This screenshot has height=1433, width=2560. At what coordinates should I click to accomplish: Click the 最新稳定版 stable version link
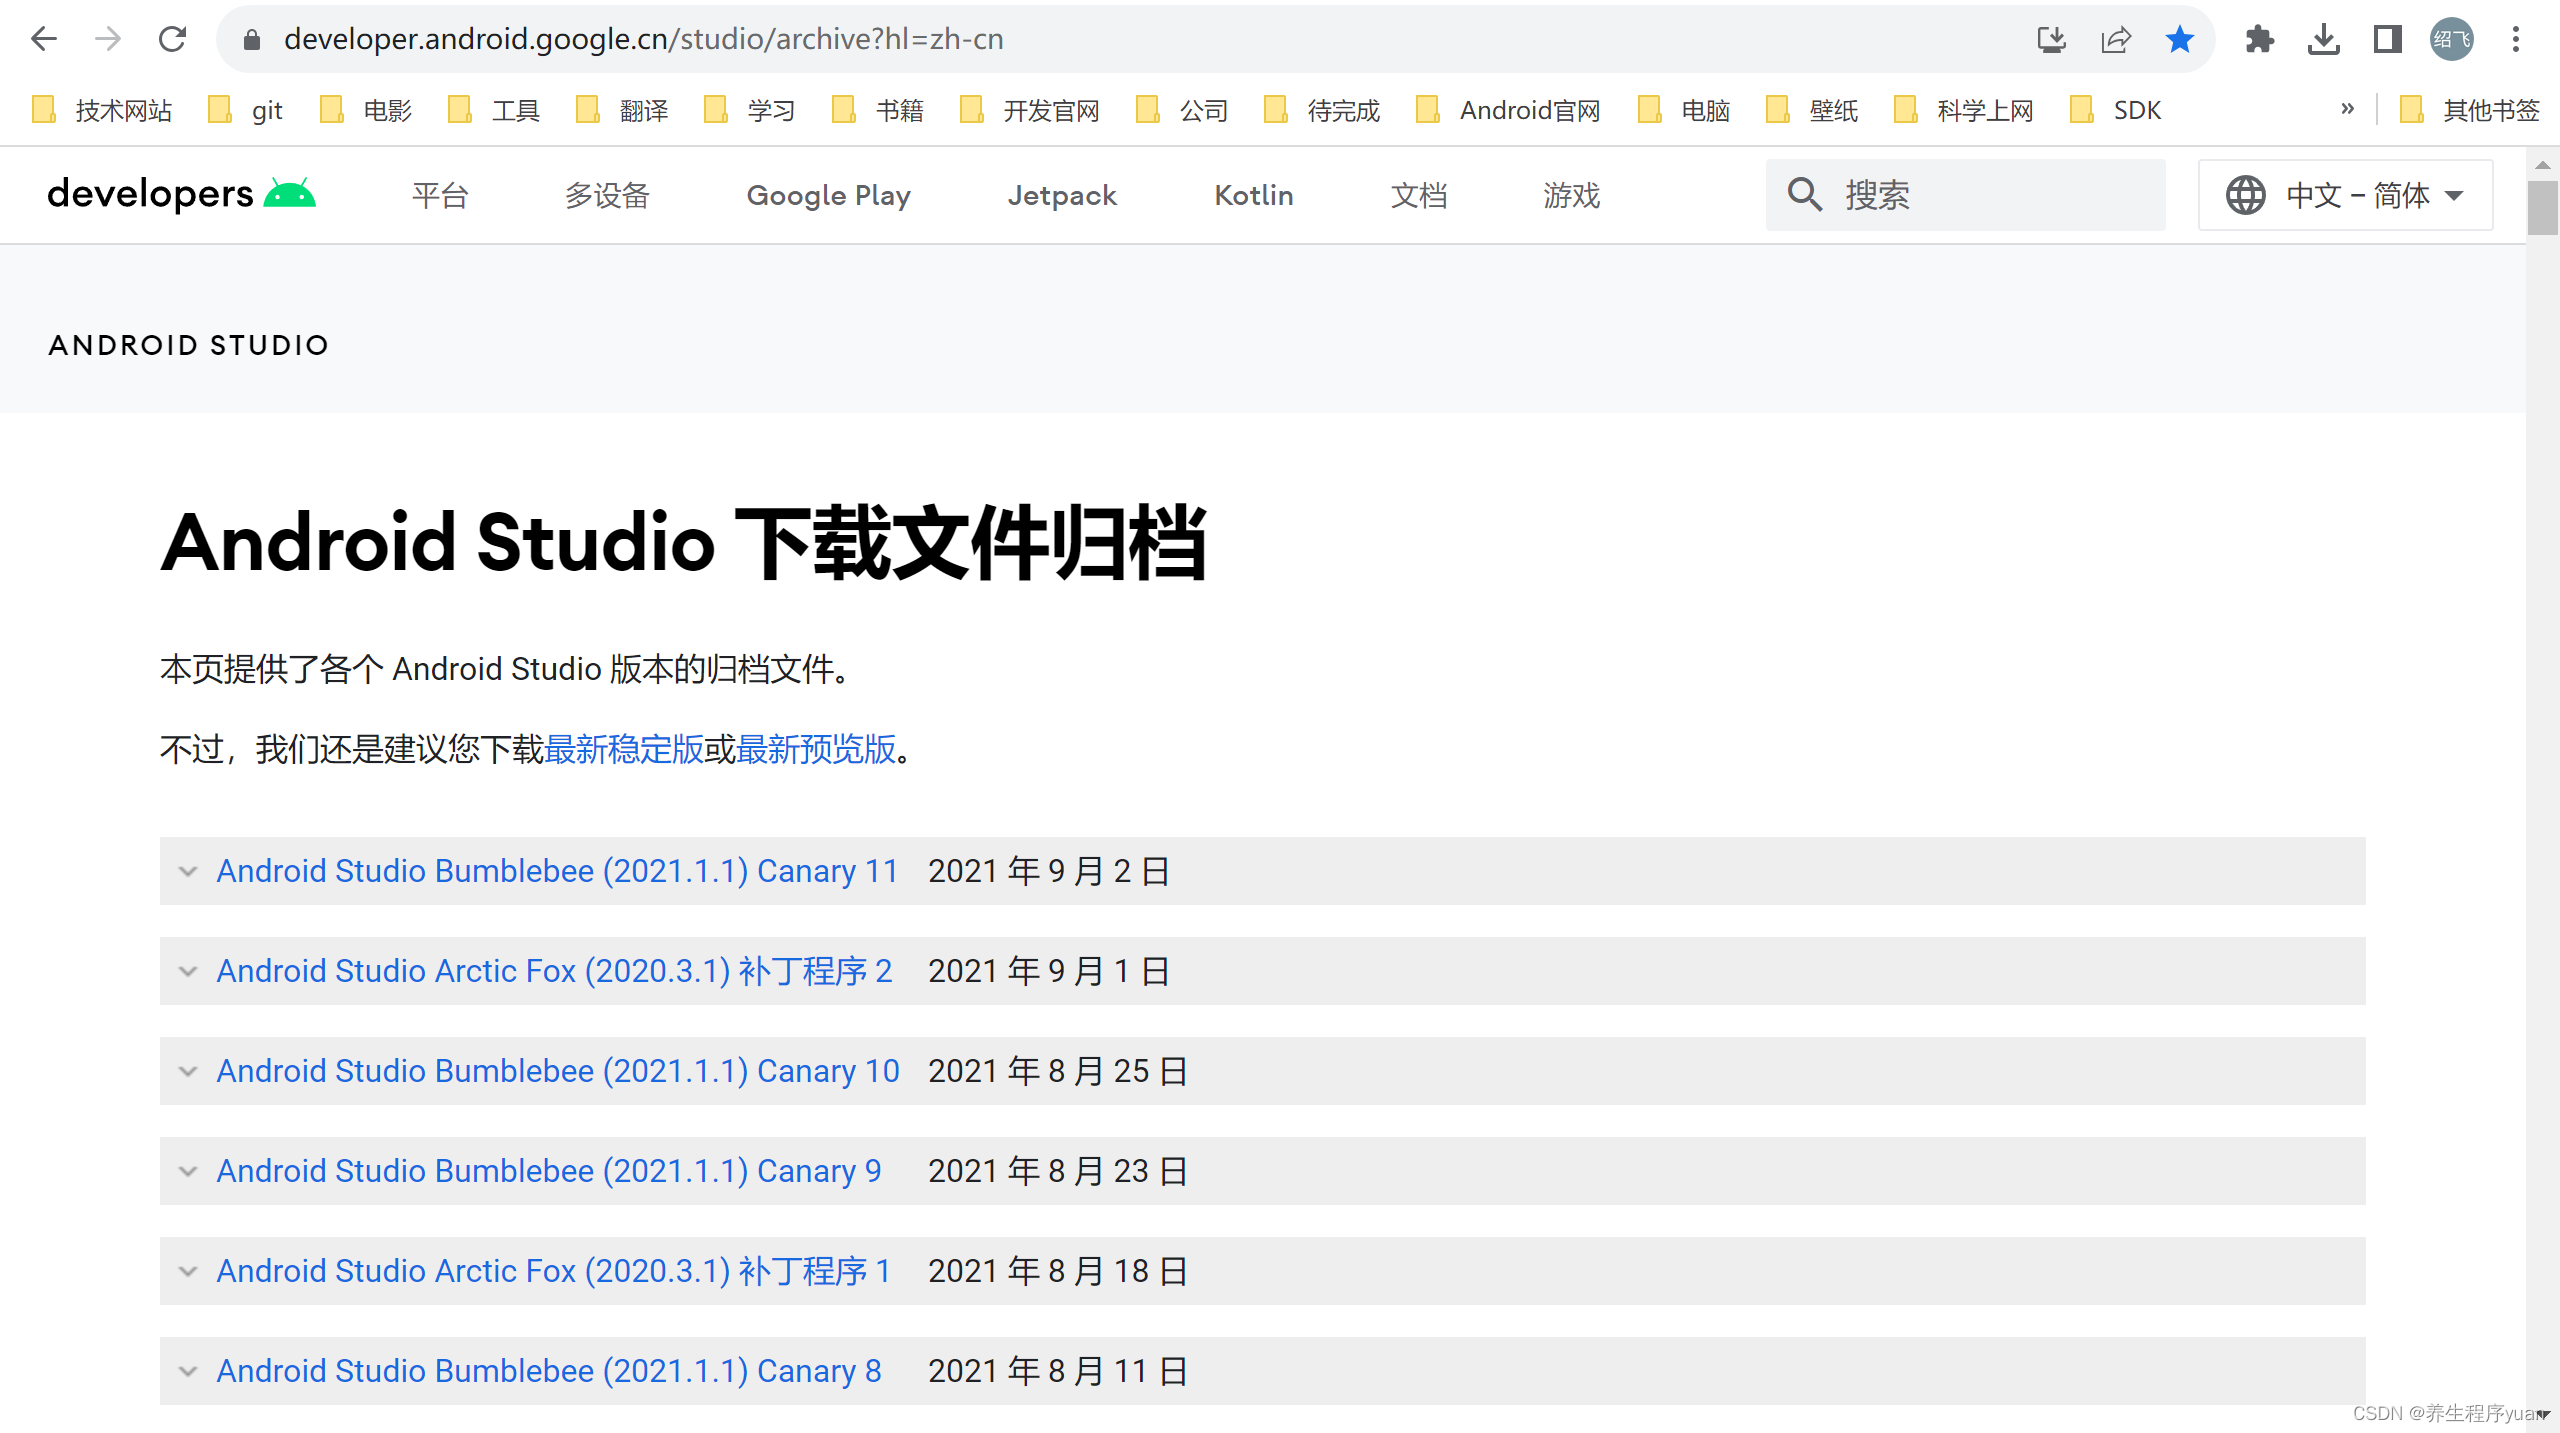tap(621, 751)
